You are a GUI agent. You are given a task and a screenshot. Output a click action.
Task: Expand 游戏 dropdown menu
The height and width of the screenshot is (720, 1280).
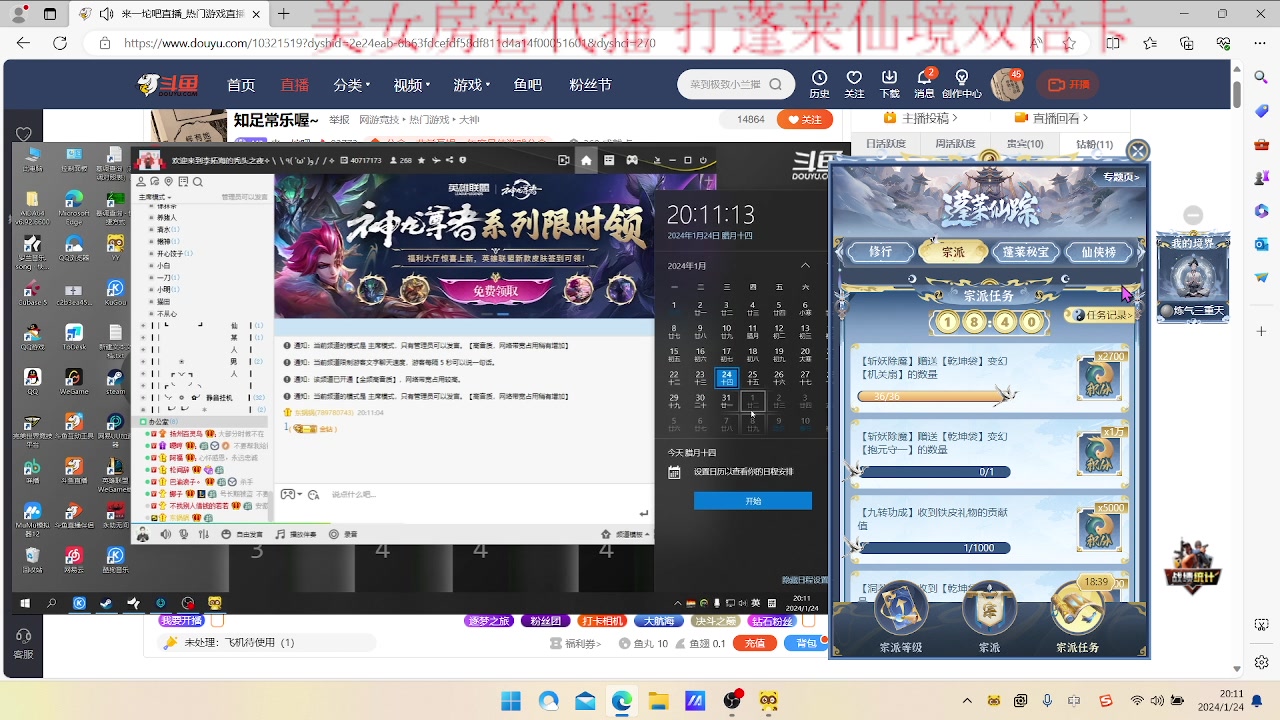[472, 85]
